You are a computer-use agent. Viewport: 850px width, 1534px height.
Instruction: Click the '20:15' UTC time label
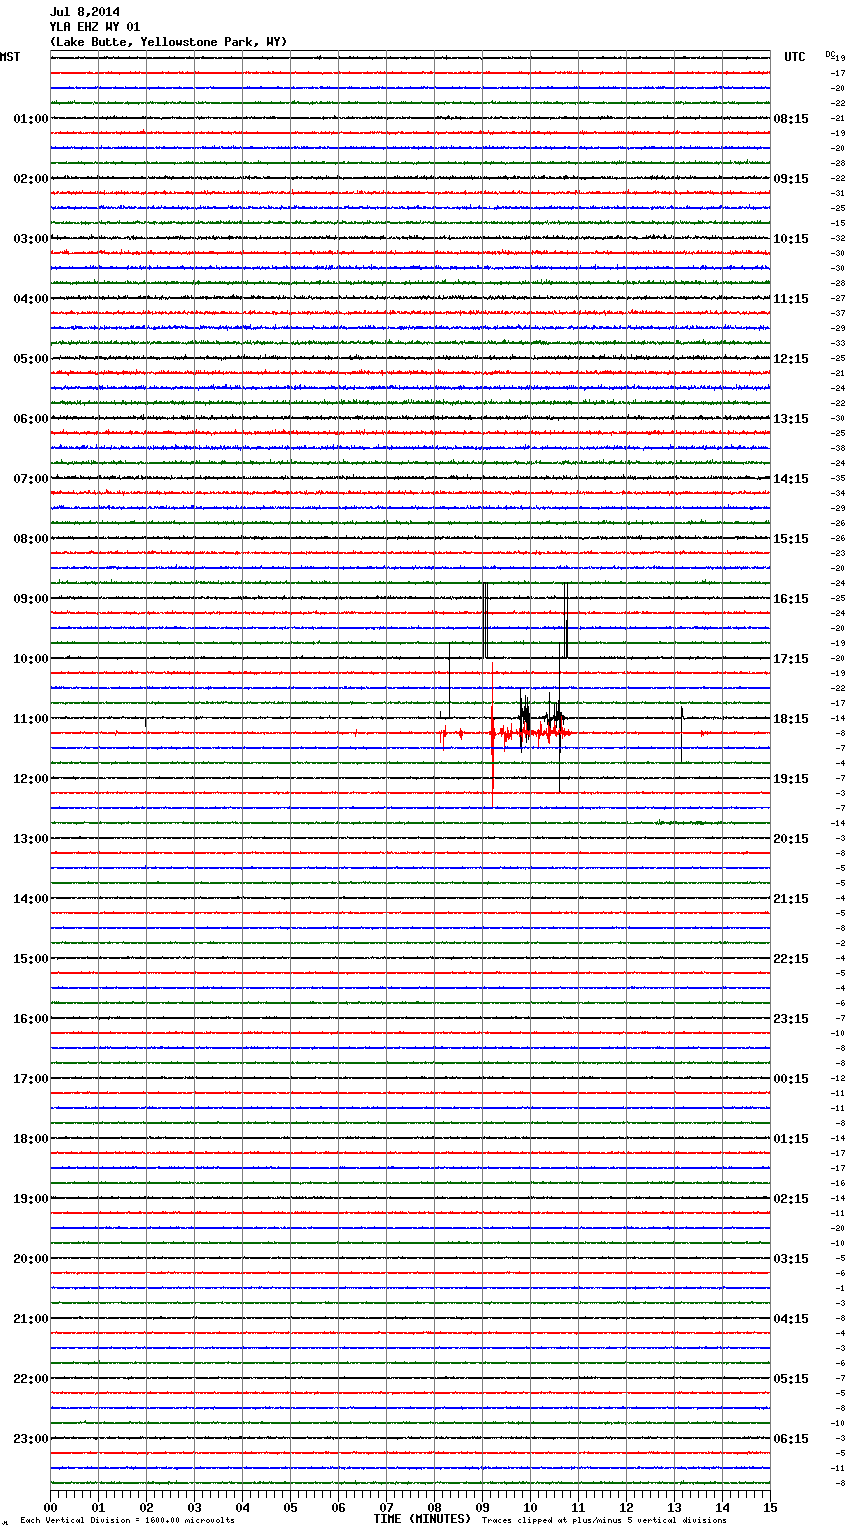click(x=791, y=839)
